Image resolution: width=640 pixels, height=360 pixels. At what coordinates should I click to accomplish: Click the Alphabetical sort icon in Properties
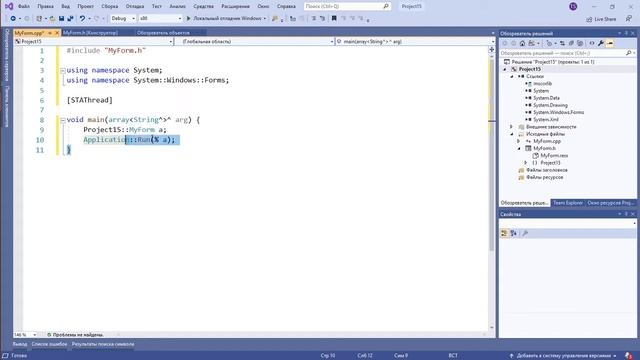coord(513,233)
